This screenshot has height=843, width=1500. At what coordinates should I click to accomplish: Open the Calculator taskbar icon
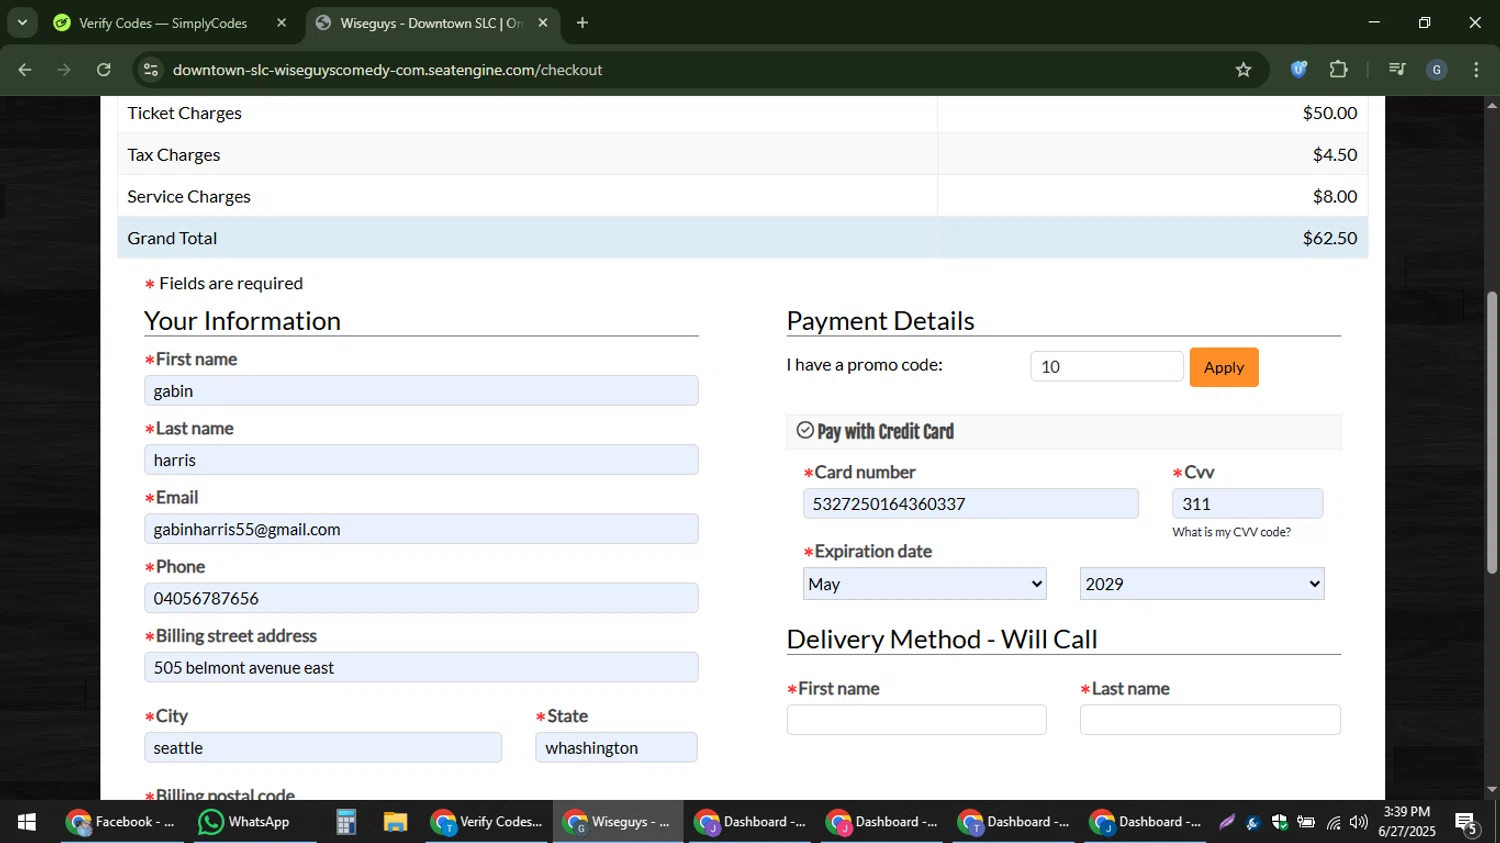346,822
